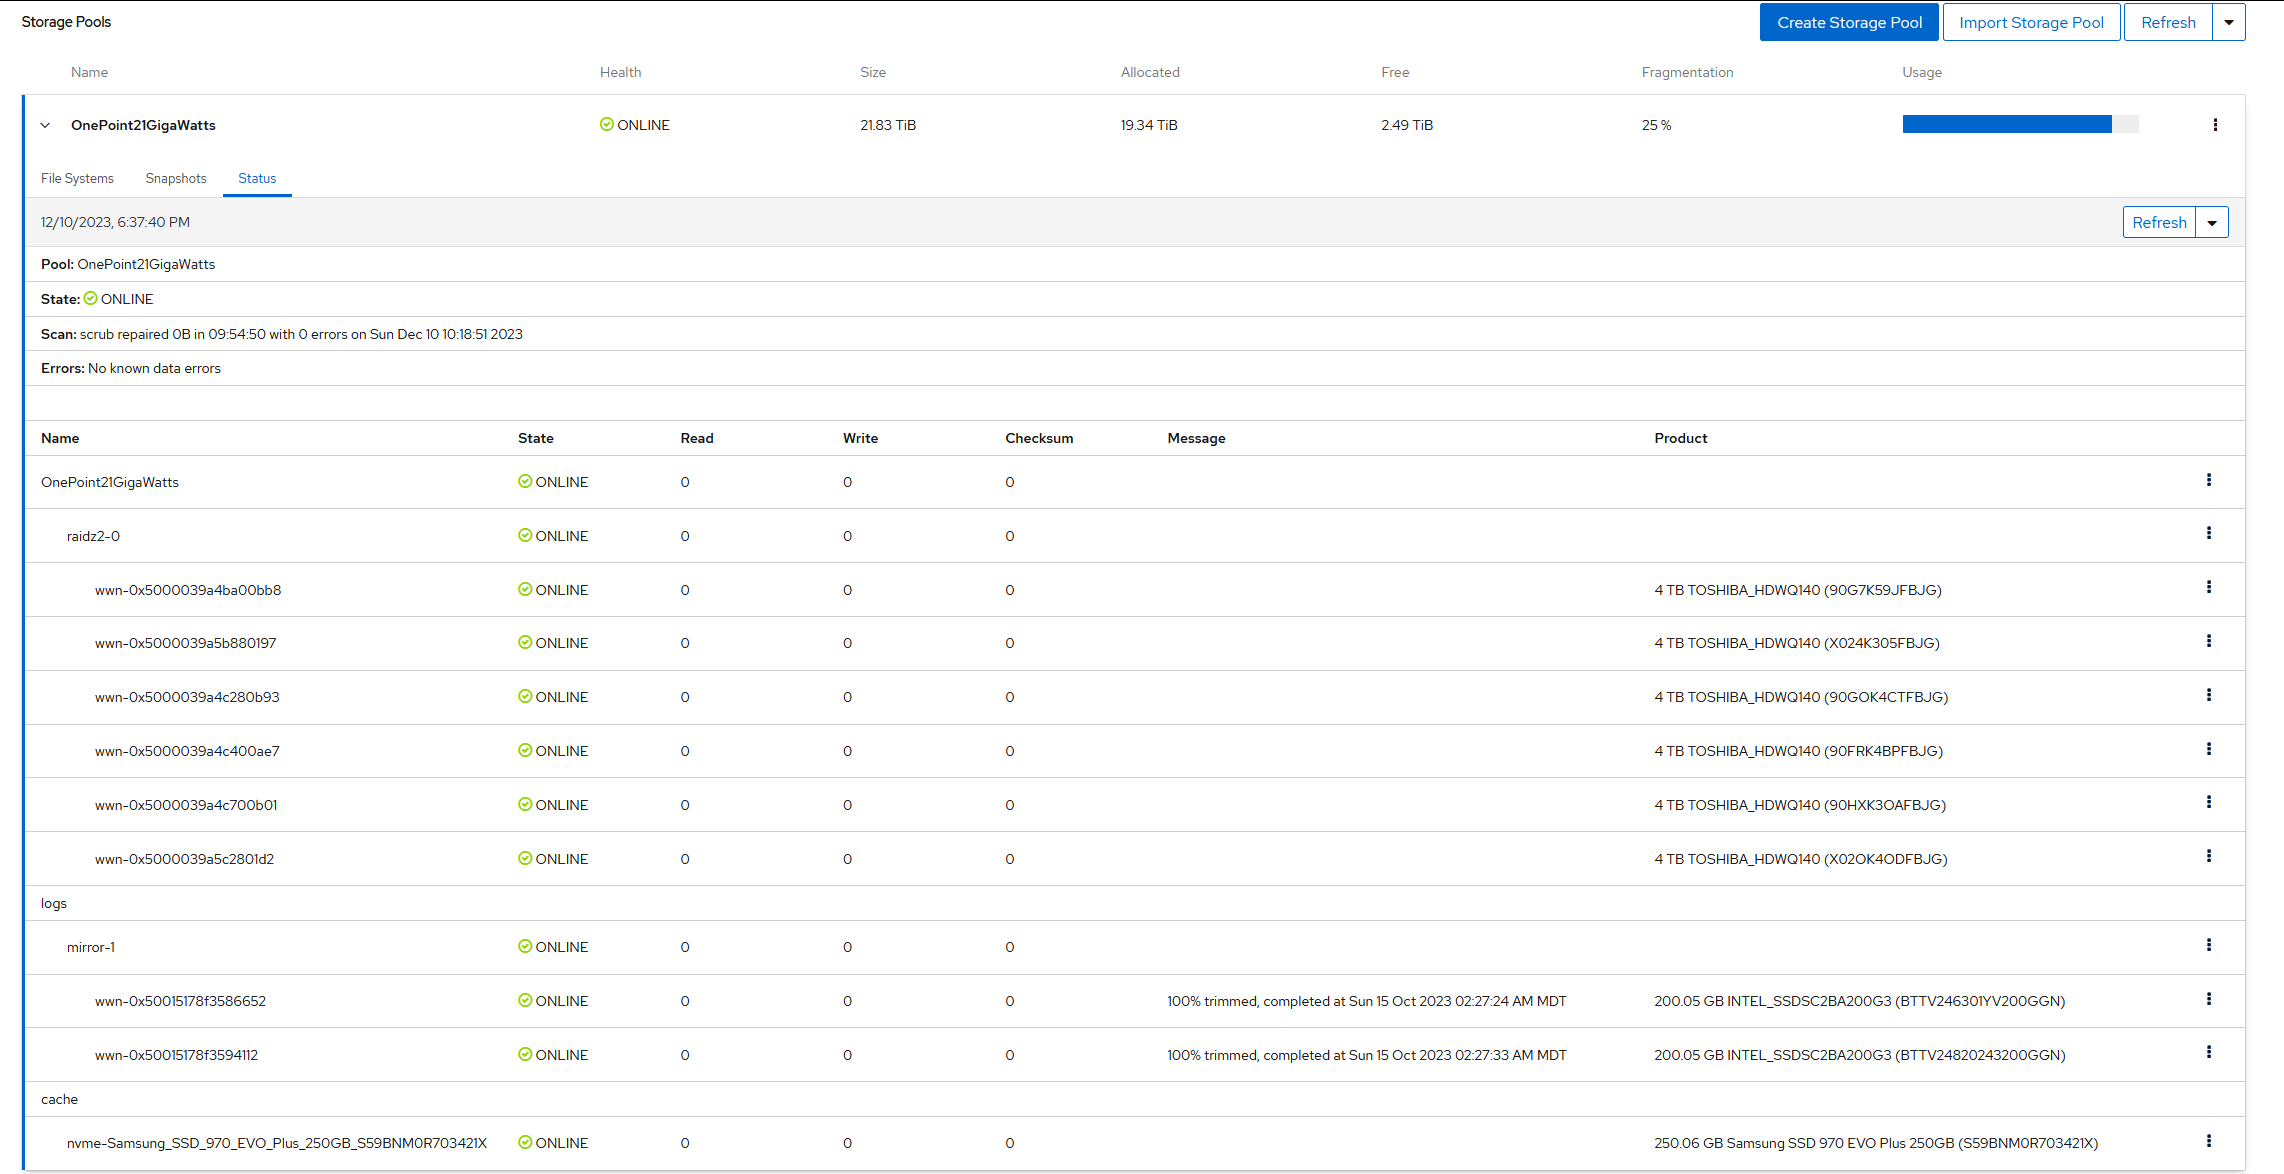This screenshot has height=1174, width=2284.
Task: Collapse the OnePoint21GigaWatts pool row
Action: tap(45, 126)
